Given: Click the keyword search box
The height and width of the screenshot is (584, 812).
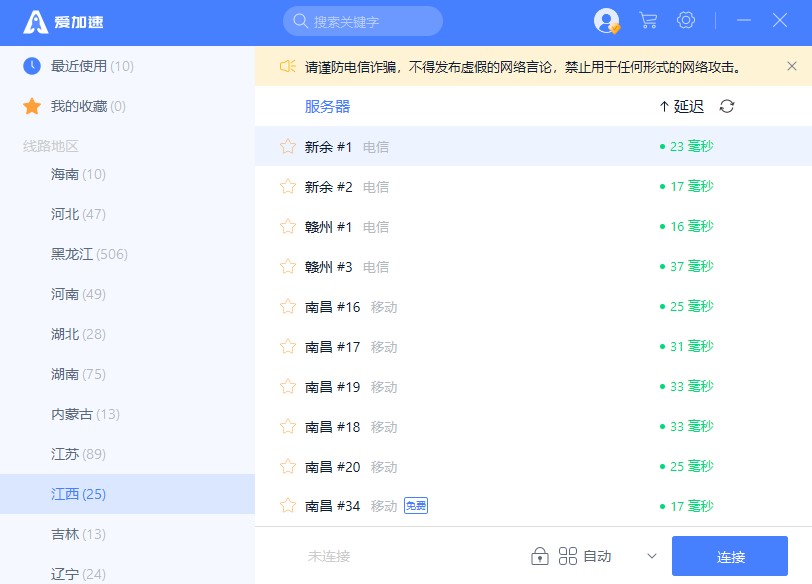Looking at the screenshot, I should [364, 21].
